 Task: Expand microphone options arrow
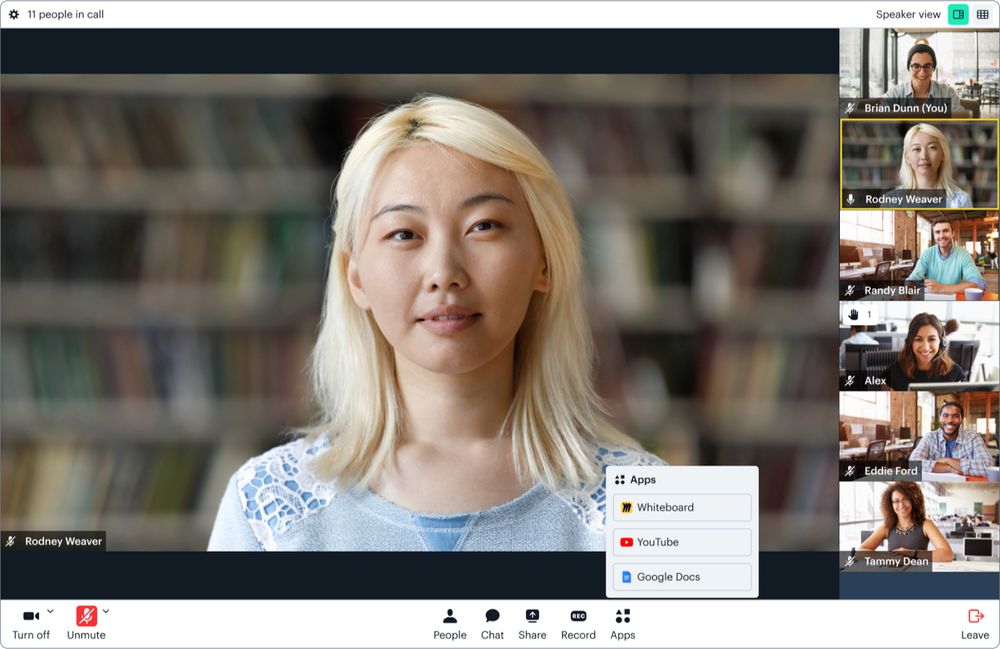coord(106,611)
